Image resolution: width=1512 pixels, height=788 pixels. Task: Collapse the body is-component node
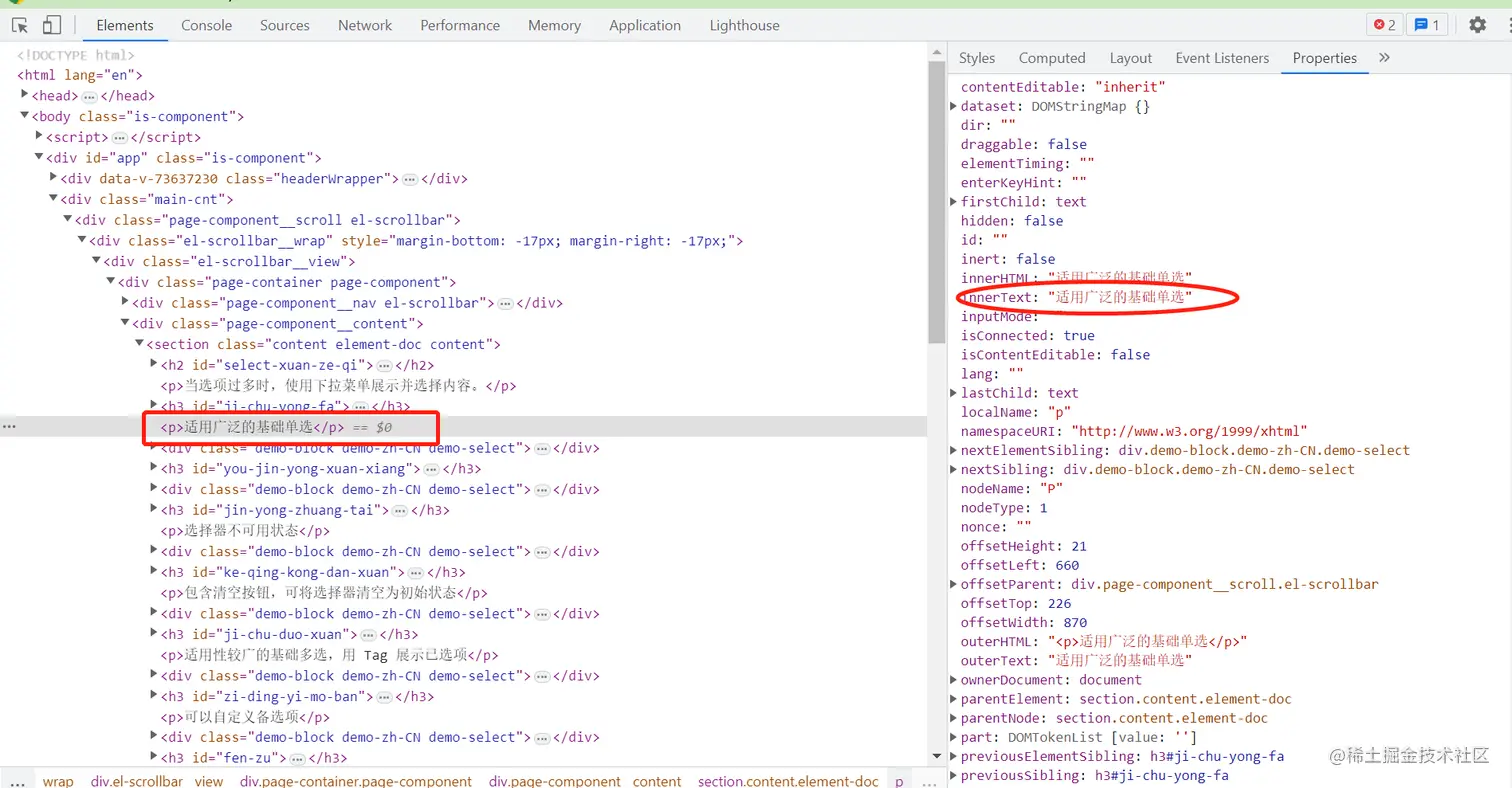24,116
